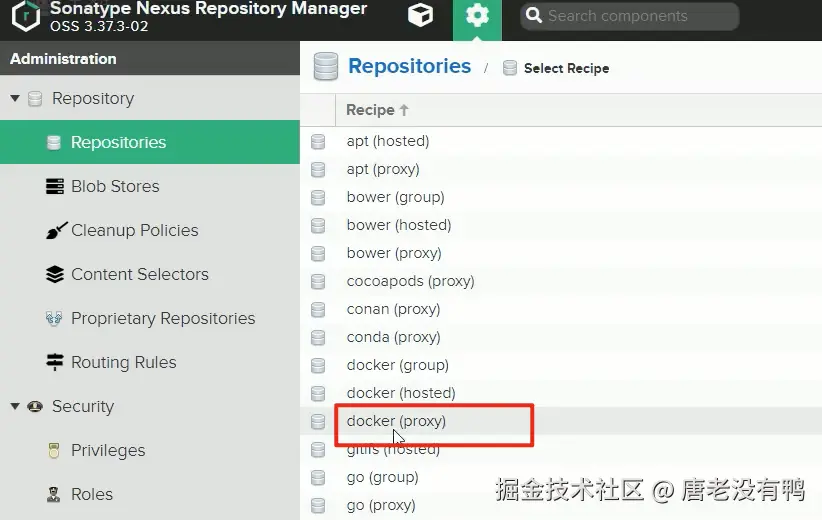
Task: Click the Routing Rules signpost icon
Action: pyautogui.click(x=55, y=362)
